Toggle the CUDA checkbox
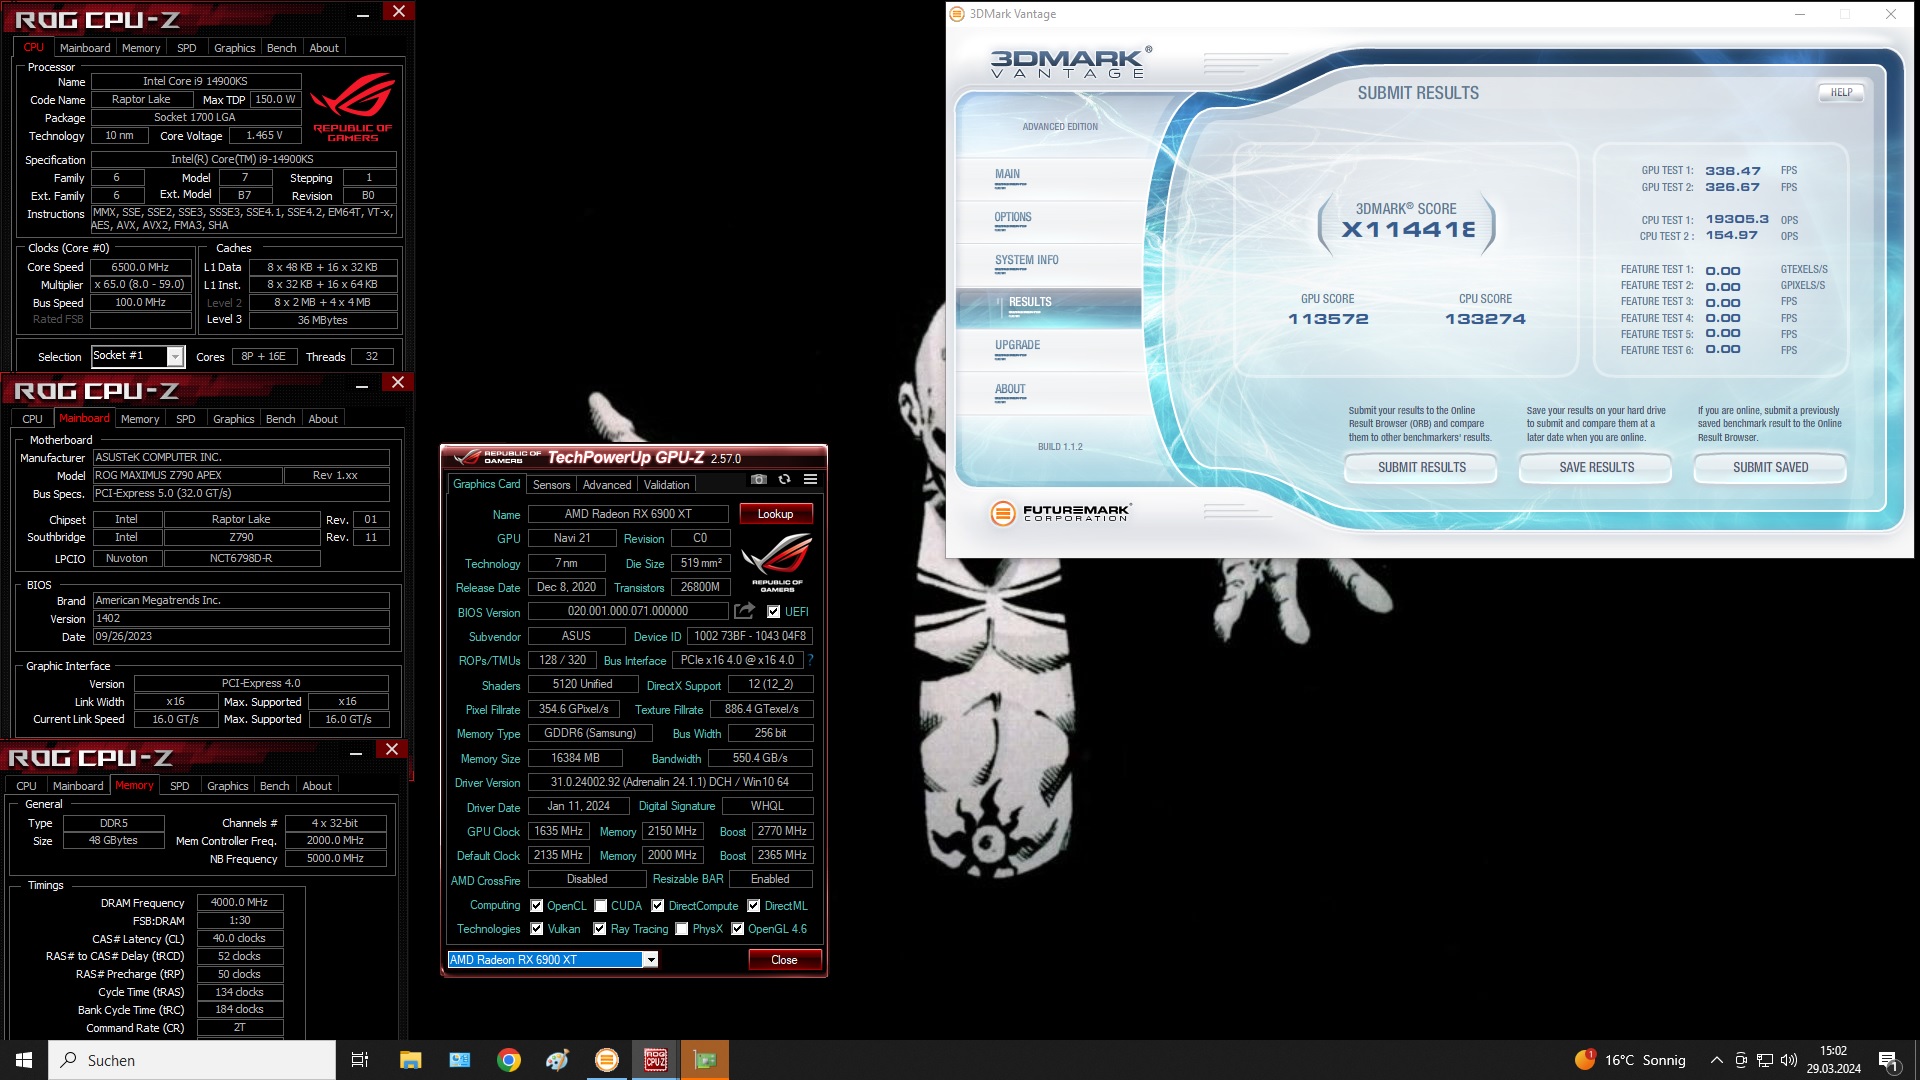 pyautogui.click(x=601, y=906)
